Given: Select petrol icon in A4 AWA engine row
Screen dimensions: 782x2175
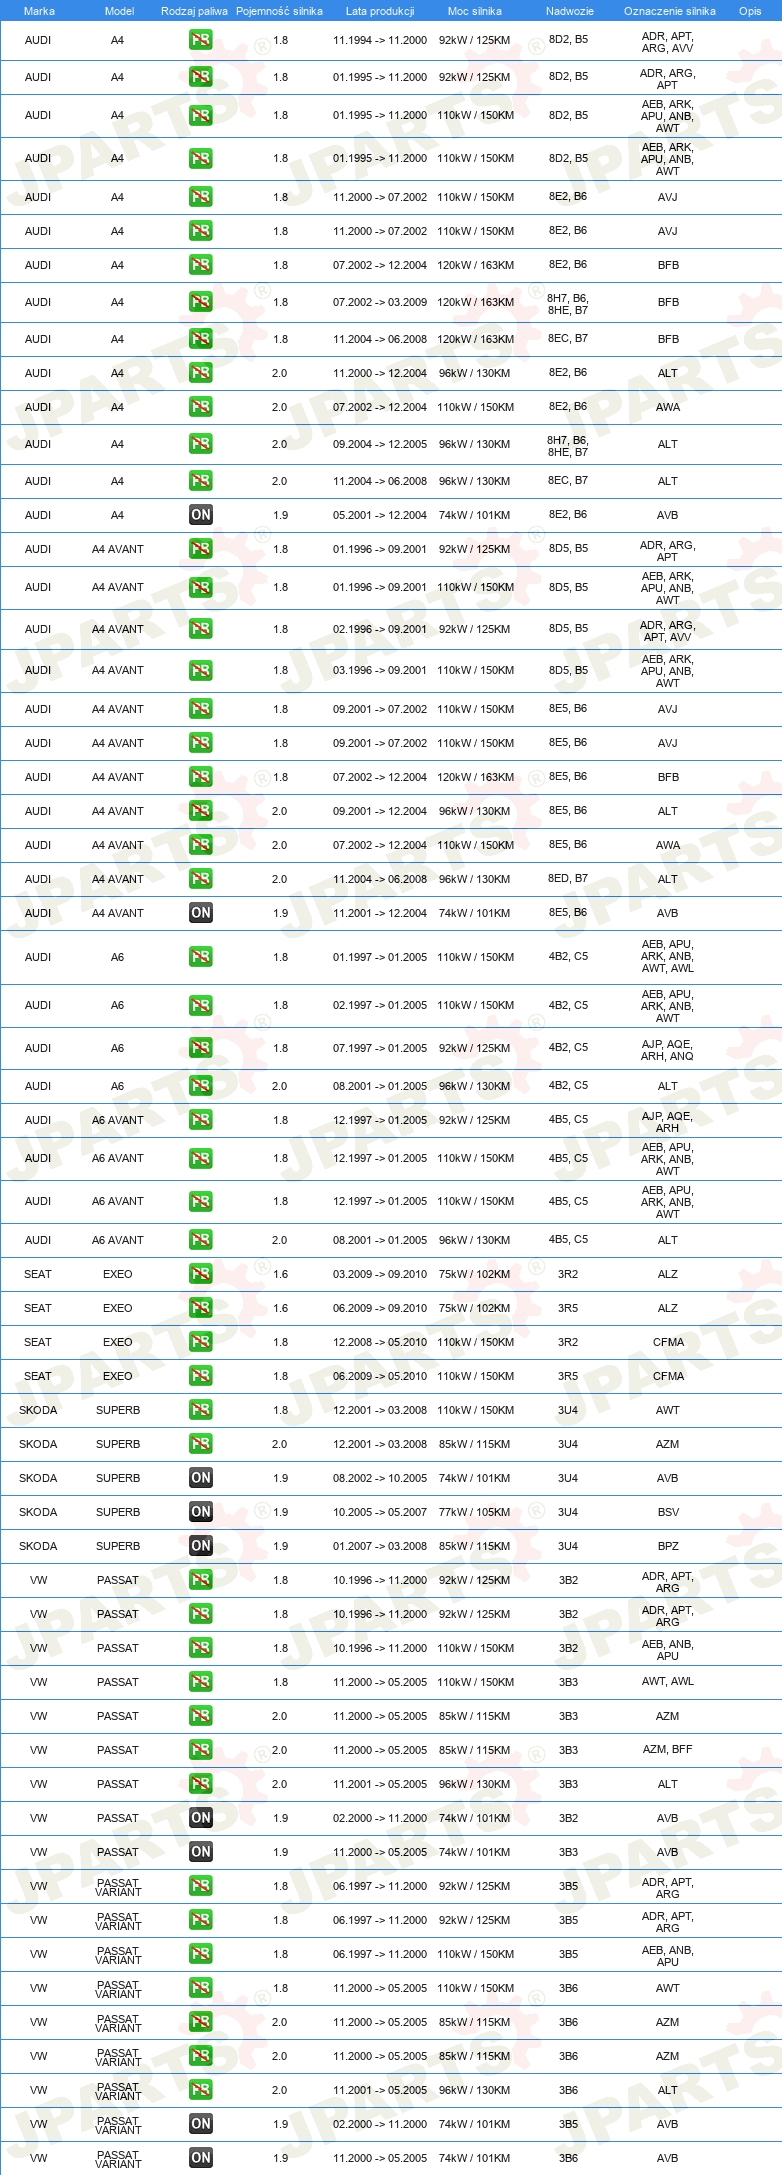Looking at the screenshot, I should click(201, 407).
